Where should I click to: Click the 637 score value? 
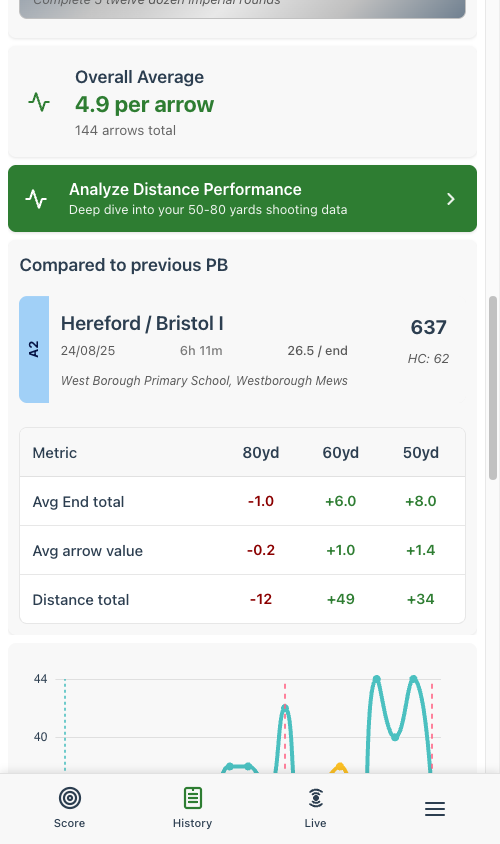428,327
